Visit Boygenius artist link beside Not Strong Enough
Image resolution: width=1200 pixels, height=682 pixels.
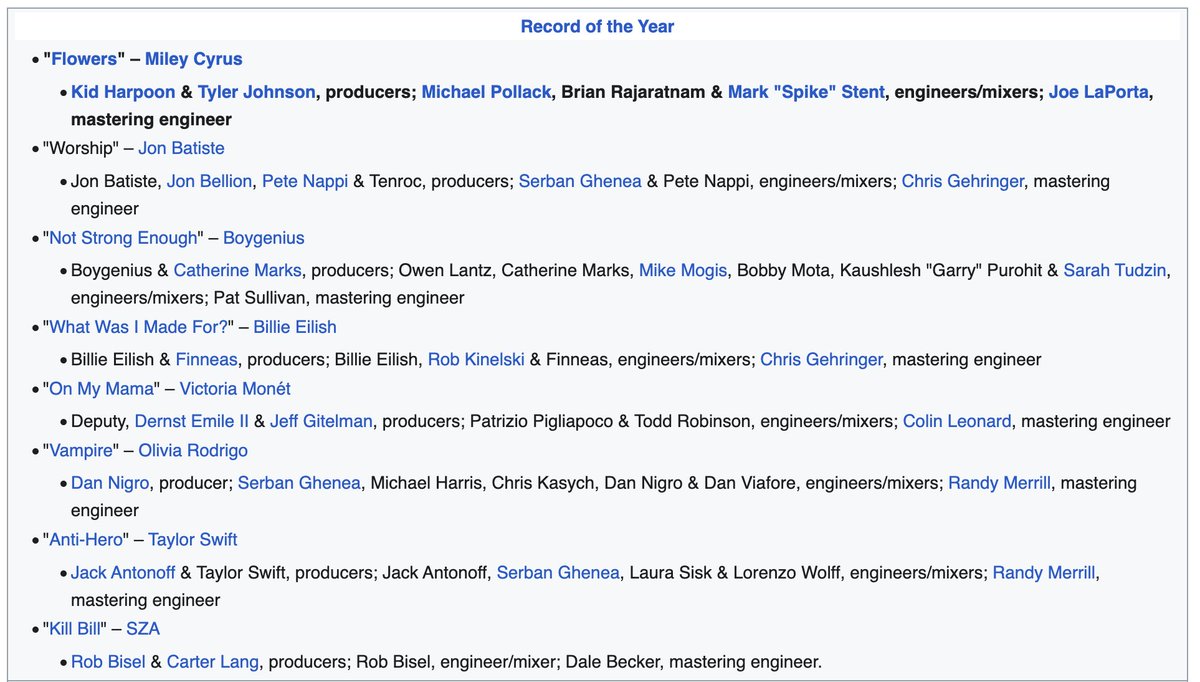coord(264,238)
